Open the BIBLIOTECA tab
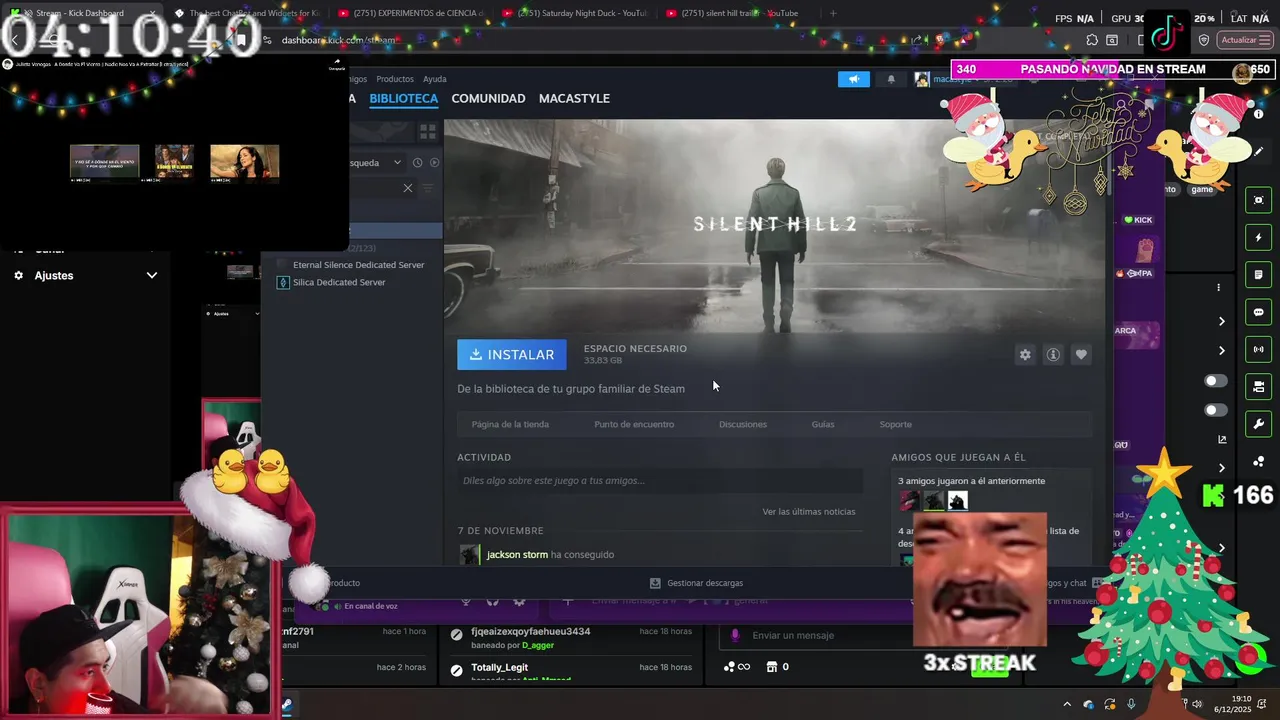Viewport: 1280px width, 720px height. point(404,98)
